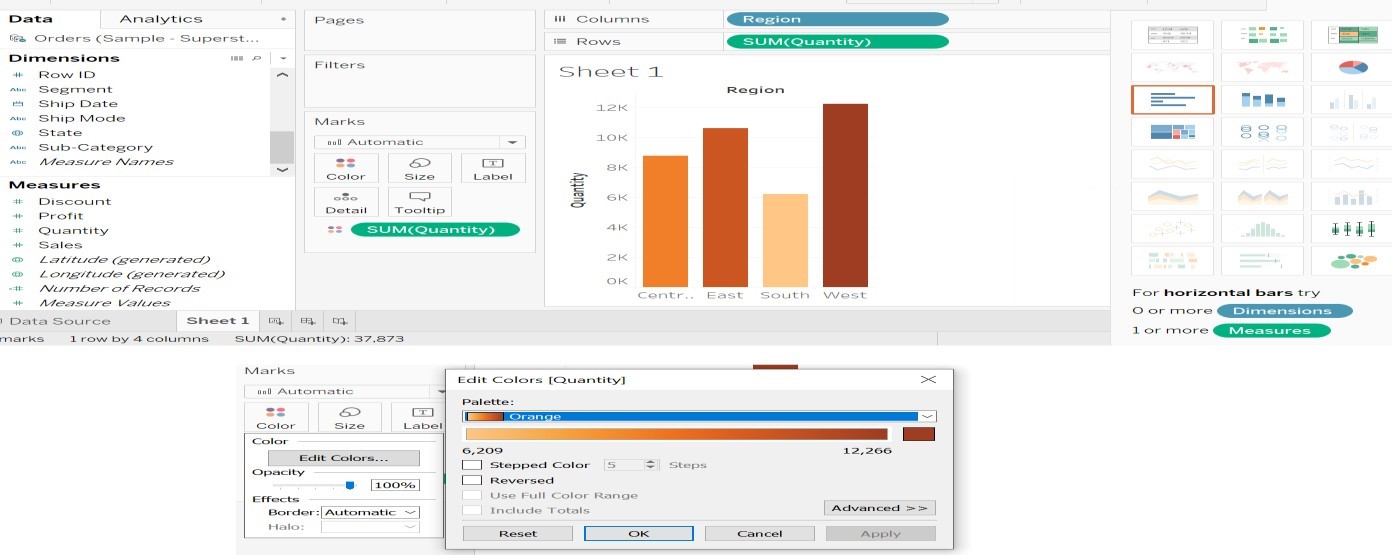
Task: Select the horizontal bars chart in Show Me
Action: 1173,99
